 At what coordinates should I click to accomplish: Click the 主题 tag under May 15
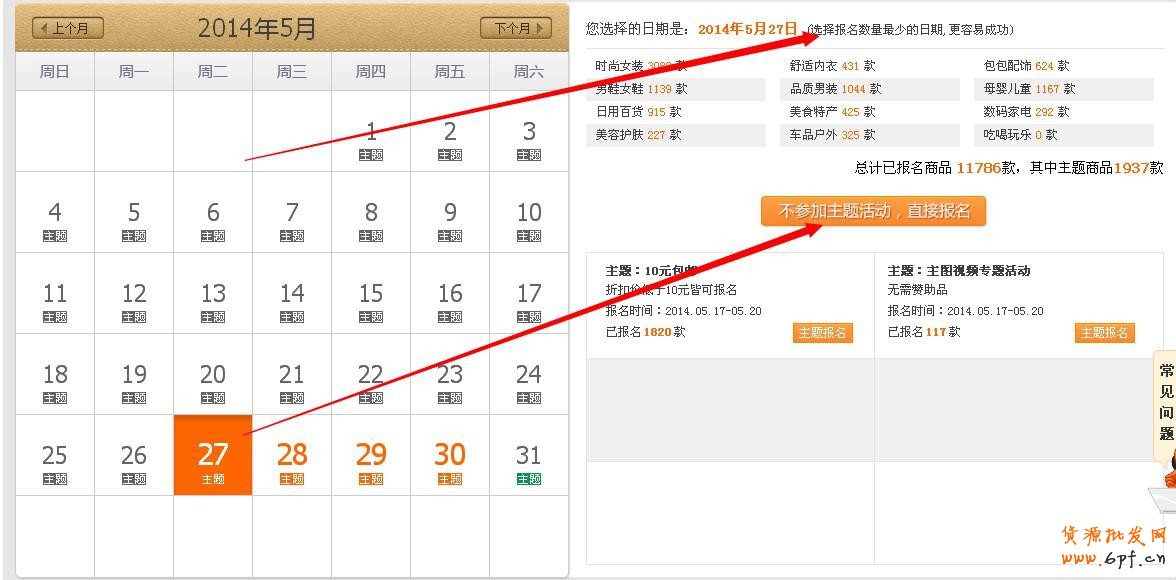[371, 317]
